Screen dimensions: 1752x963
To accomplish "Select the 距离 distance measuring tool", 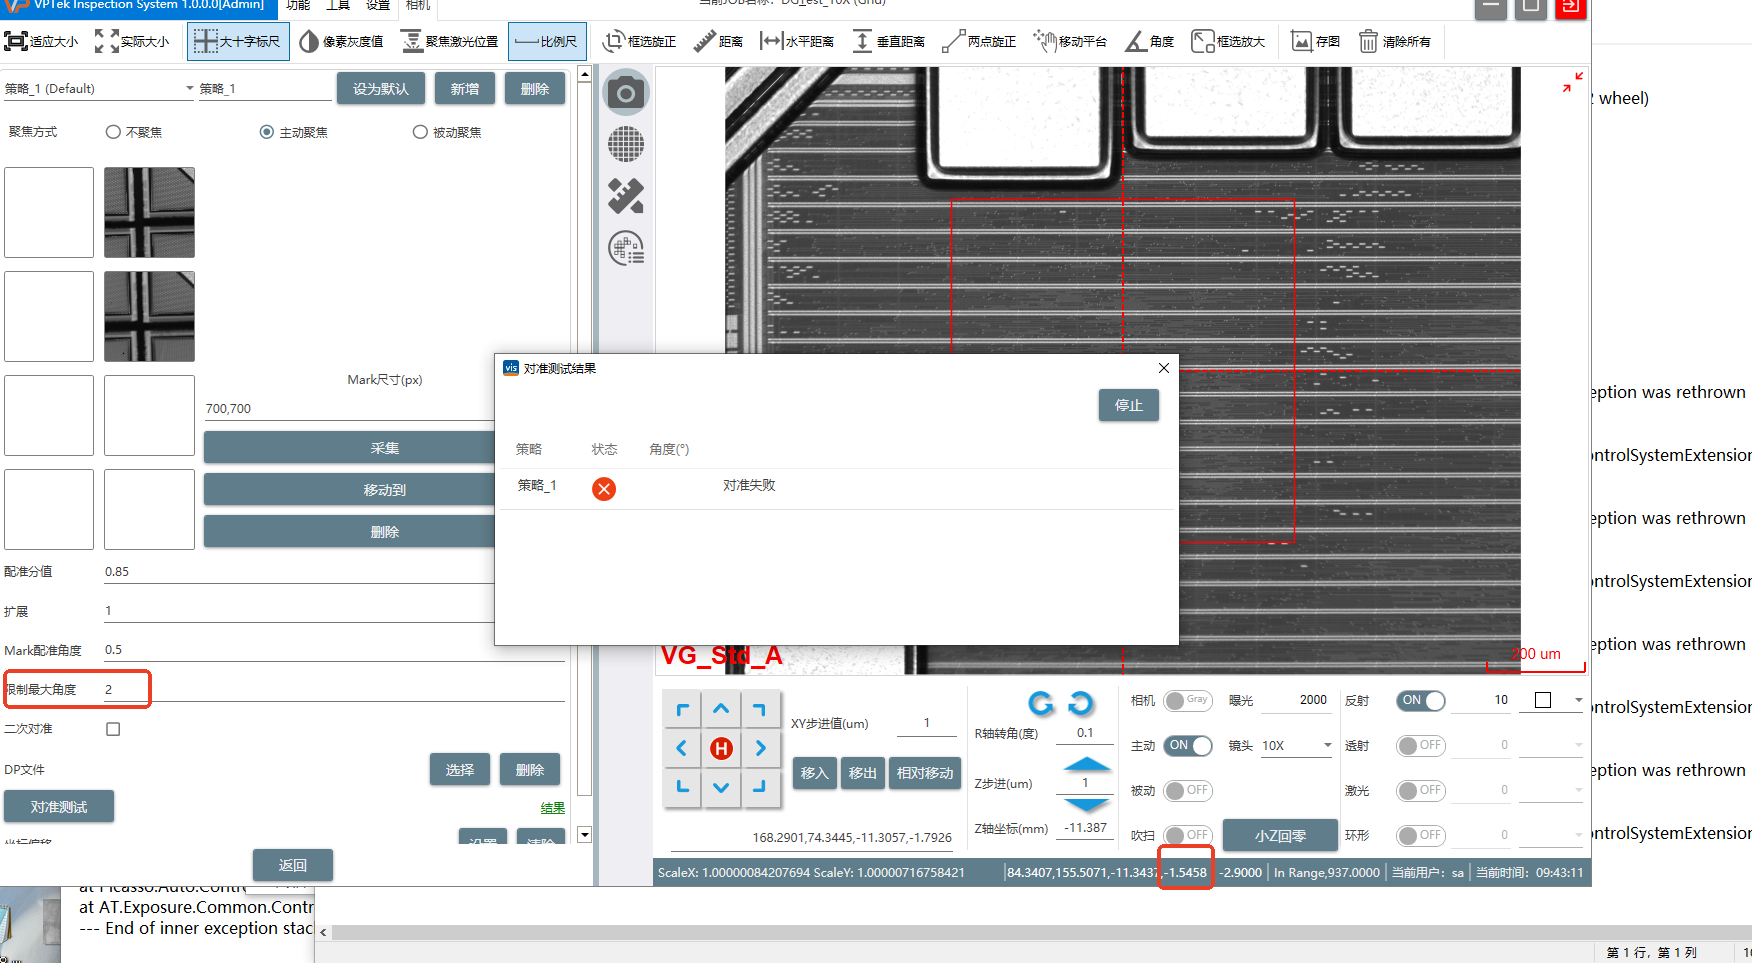I will [x=718, y=41].
